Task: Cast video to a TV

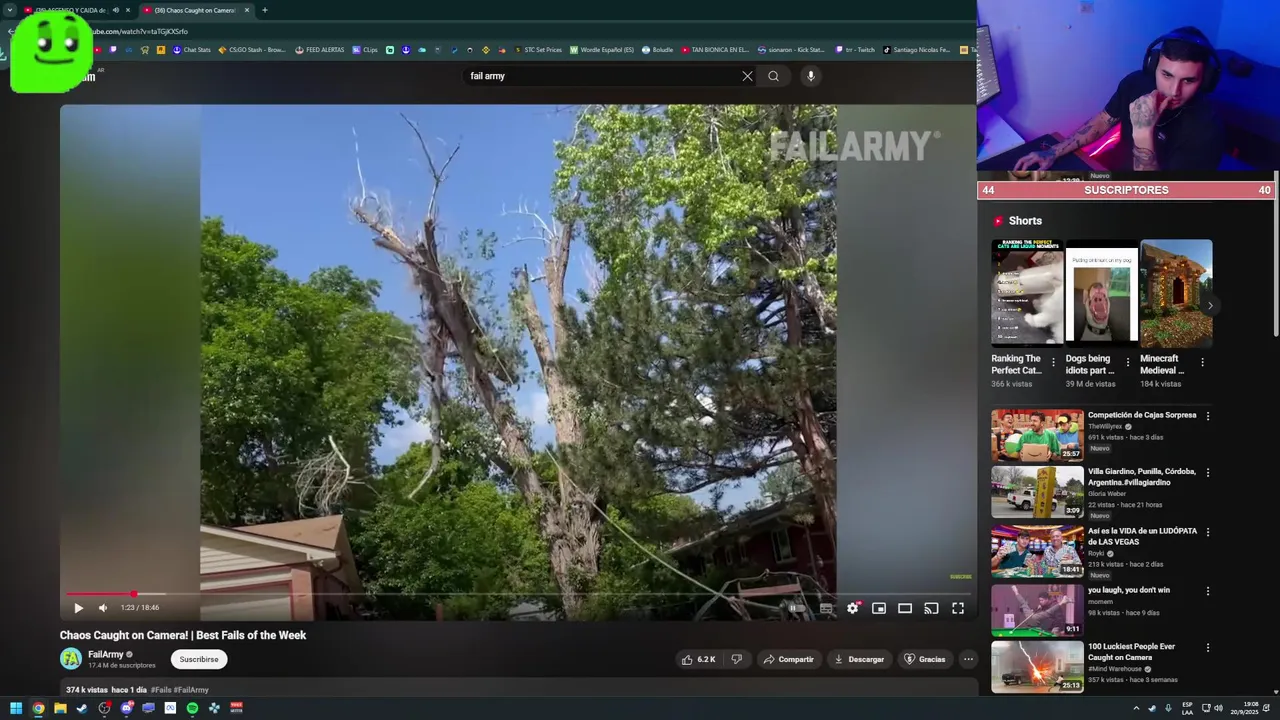Action: pyautogui.click(x=931, y=608)
